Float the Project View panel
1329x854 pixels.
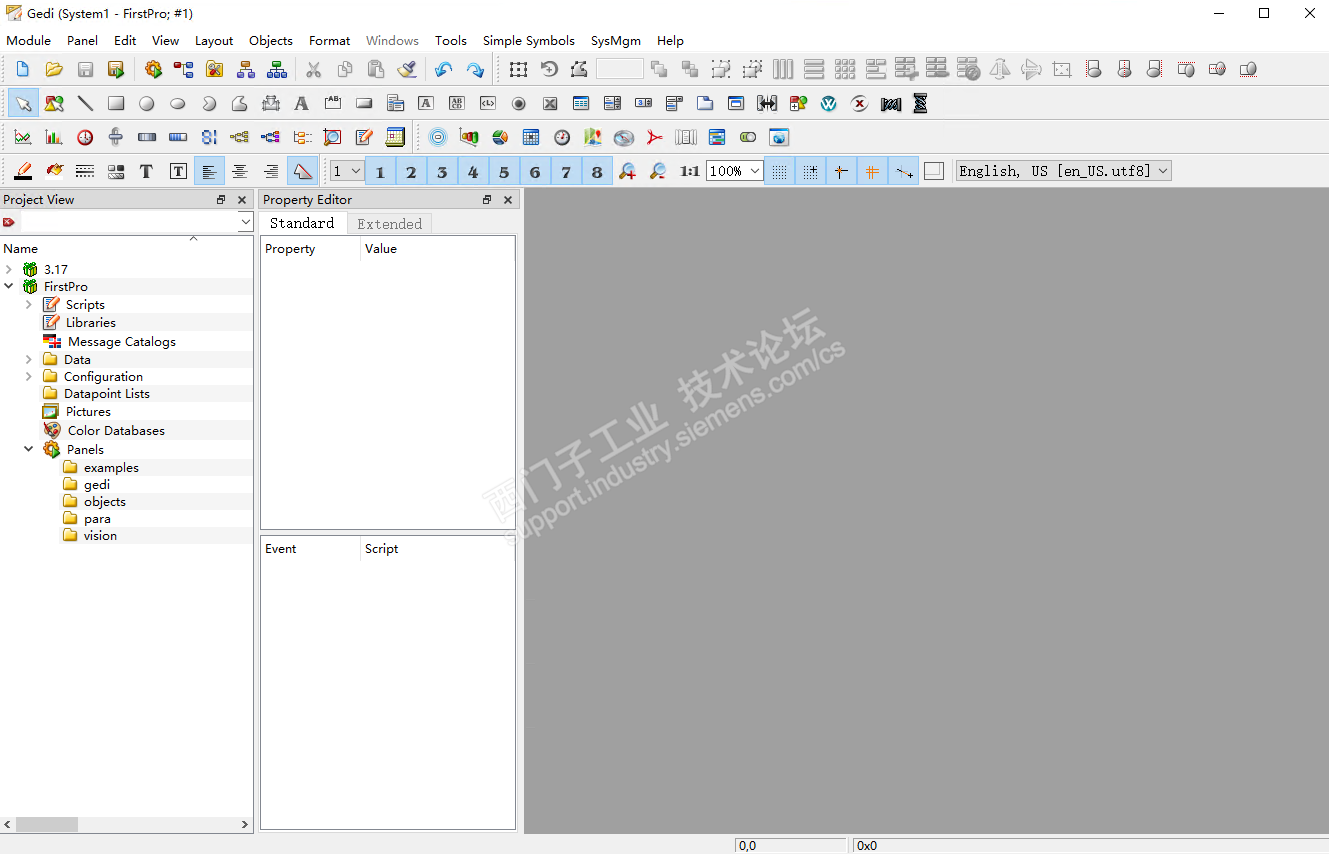(221, 200)
